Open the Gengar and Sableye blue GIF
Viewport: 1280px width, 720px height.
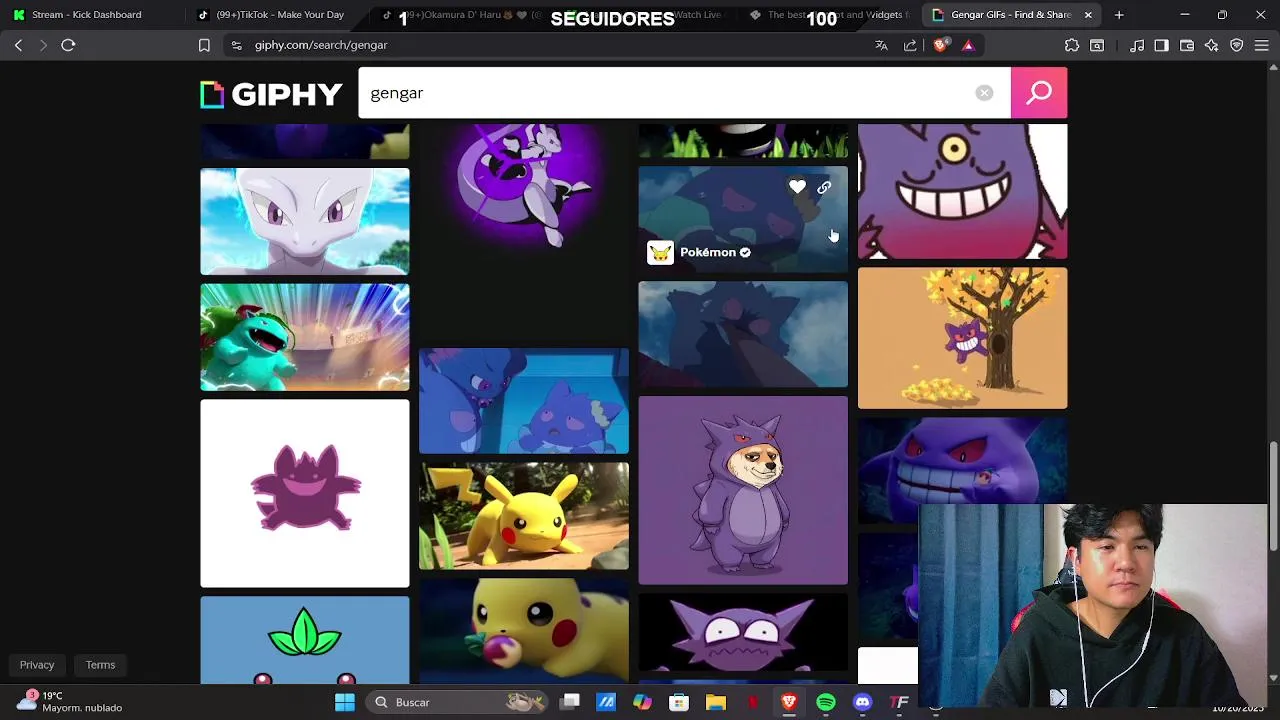point(524,402)
